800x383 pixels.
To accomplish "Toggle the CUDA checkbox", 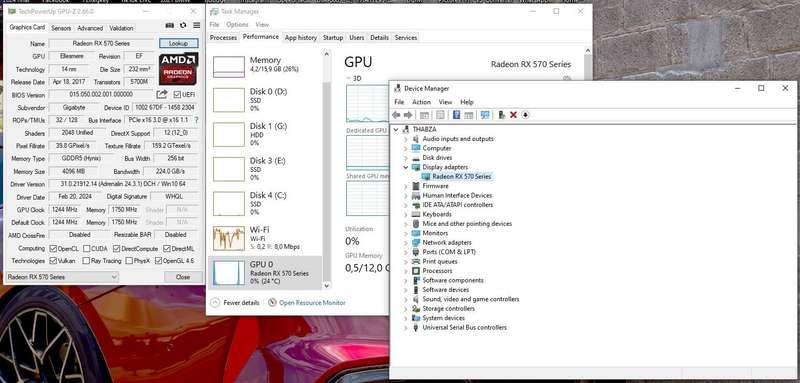I will pyautogui.click(x=86, y=248).
